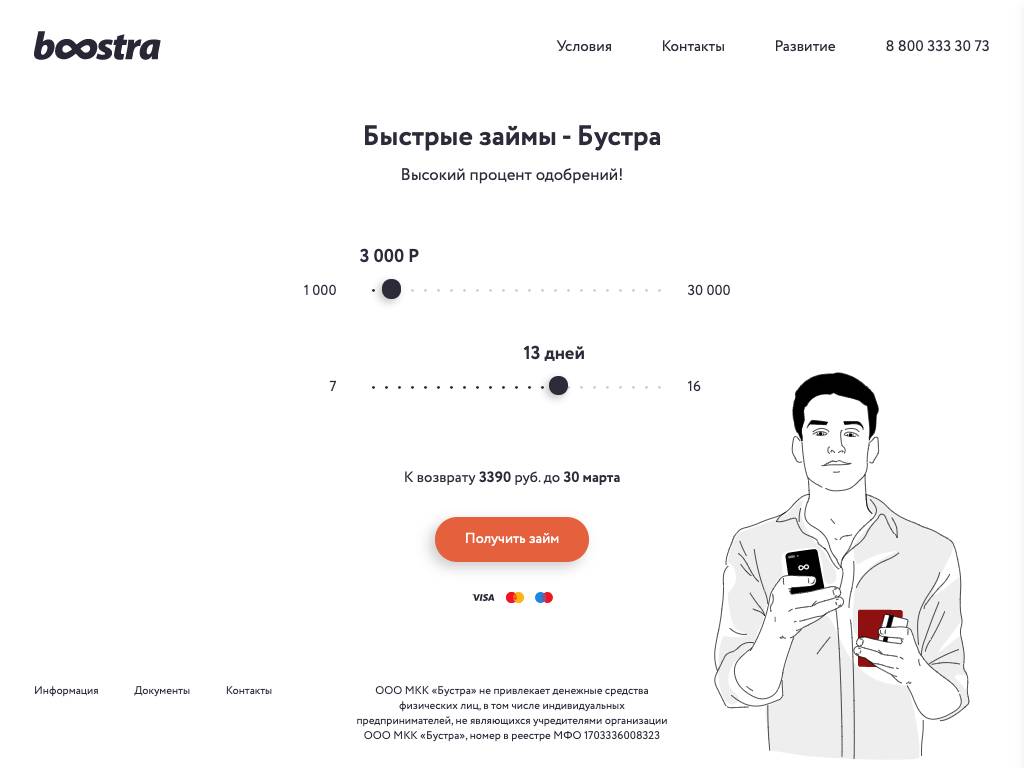This screenshot has height=768, width=1024.
Task: Click the red-yellow Mastercard icon
Action: pyautogui.click(x=515, y=597)
